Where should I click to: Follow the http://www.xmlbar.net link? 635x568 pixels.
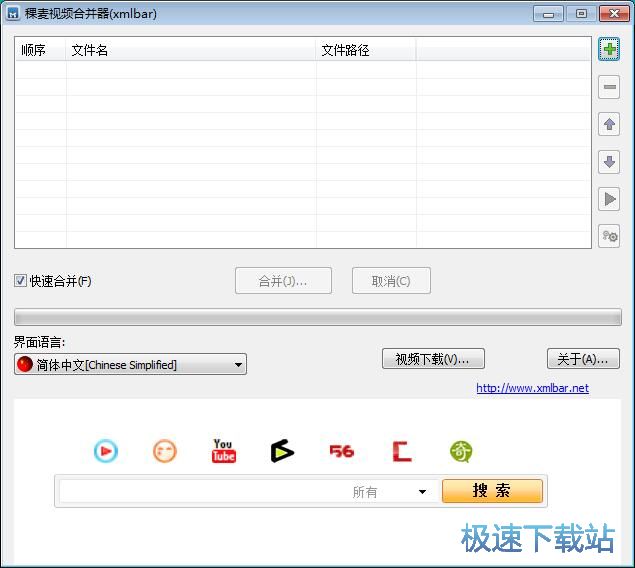coord(532,388)
